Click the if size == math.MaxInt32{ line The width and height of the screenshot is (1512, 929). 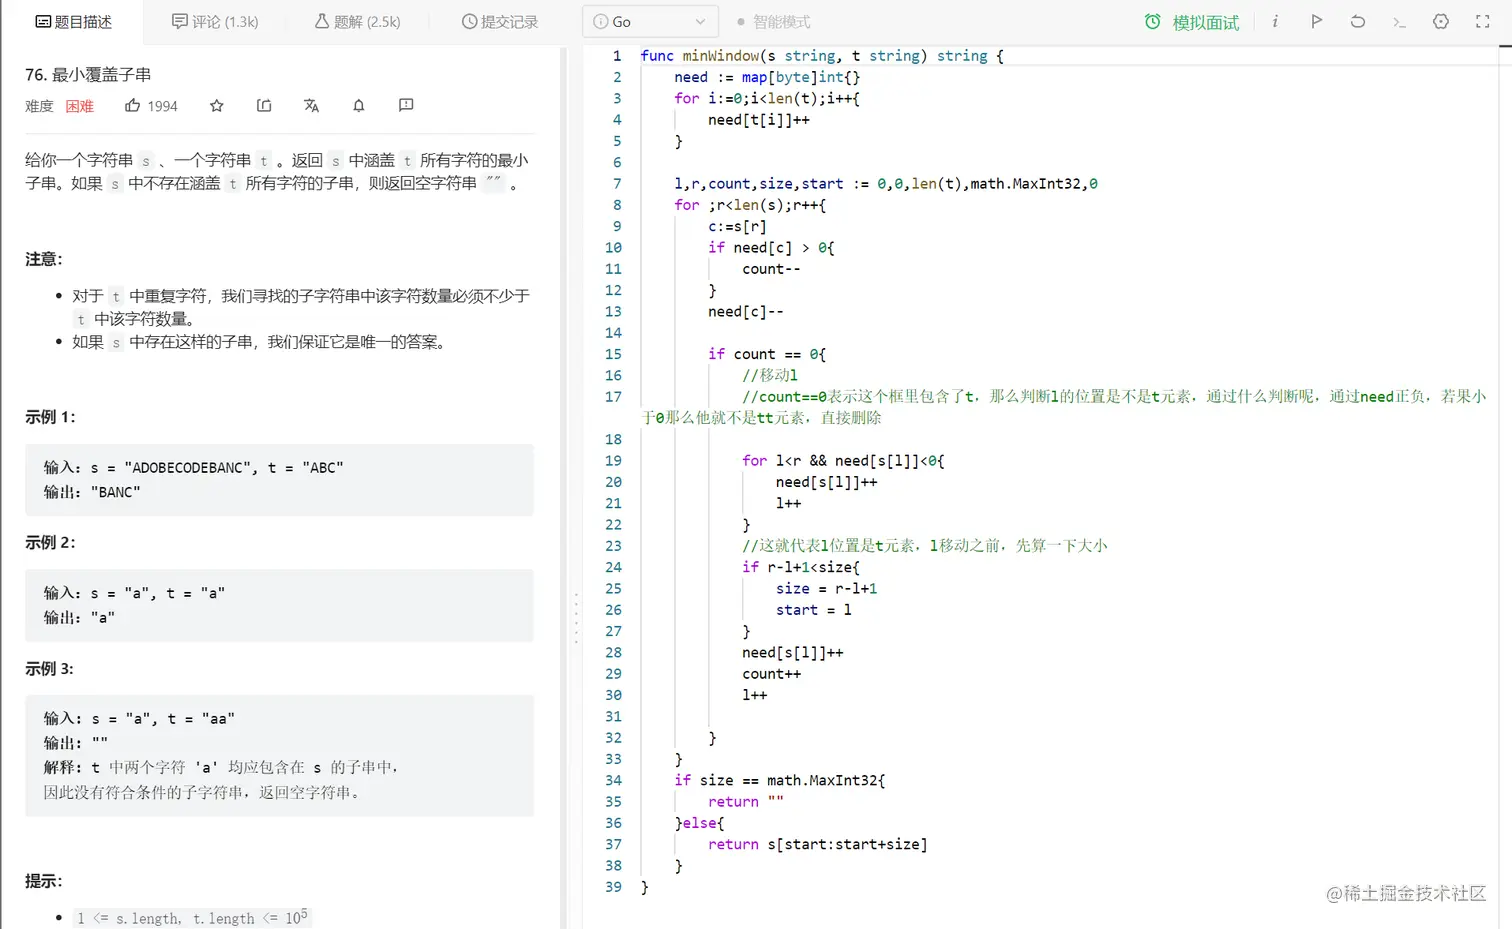click(x=780, y=780)
